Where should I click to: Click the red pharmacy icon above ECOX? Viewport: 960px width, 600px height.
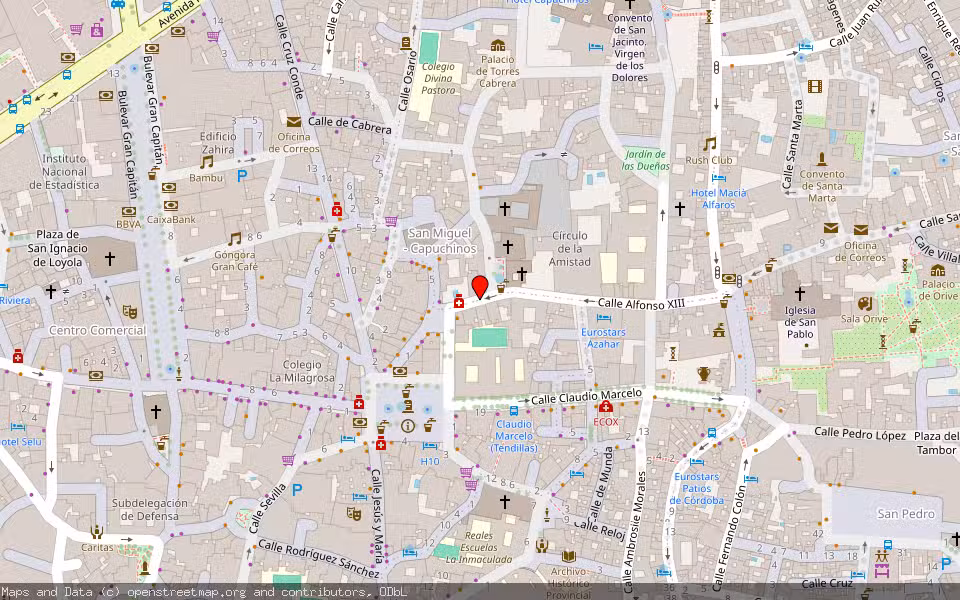point(606,407)
